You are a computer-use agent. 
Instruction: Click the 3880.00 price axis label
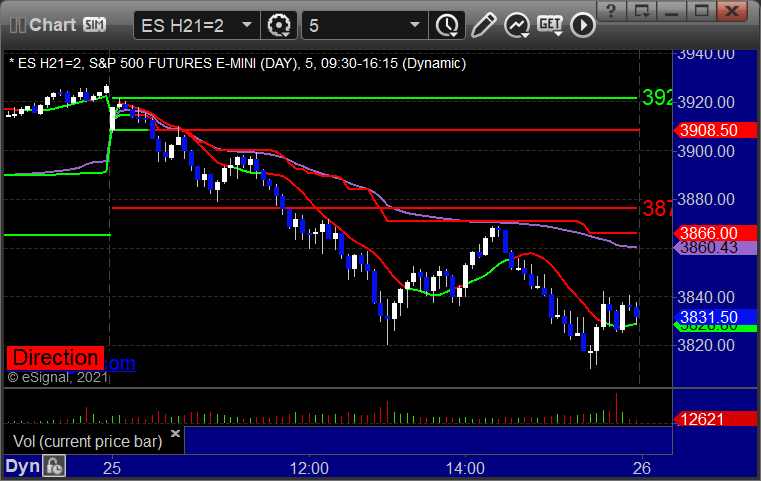[706, 199]
